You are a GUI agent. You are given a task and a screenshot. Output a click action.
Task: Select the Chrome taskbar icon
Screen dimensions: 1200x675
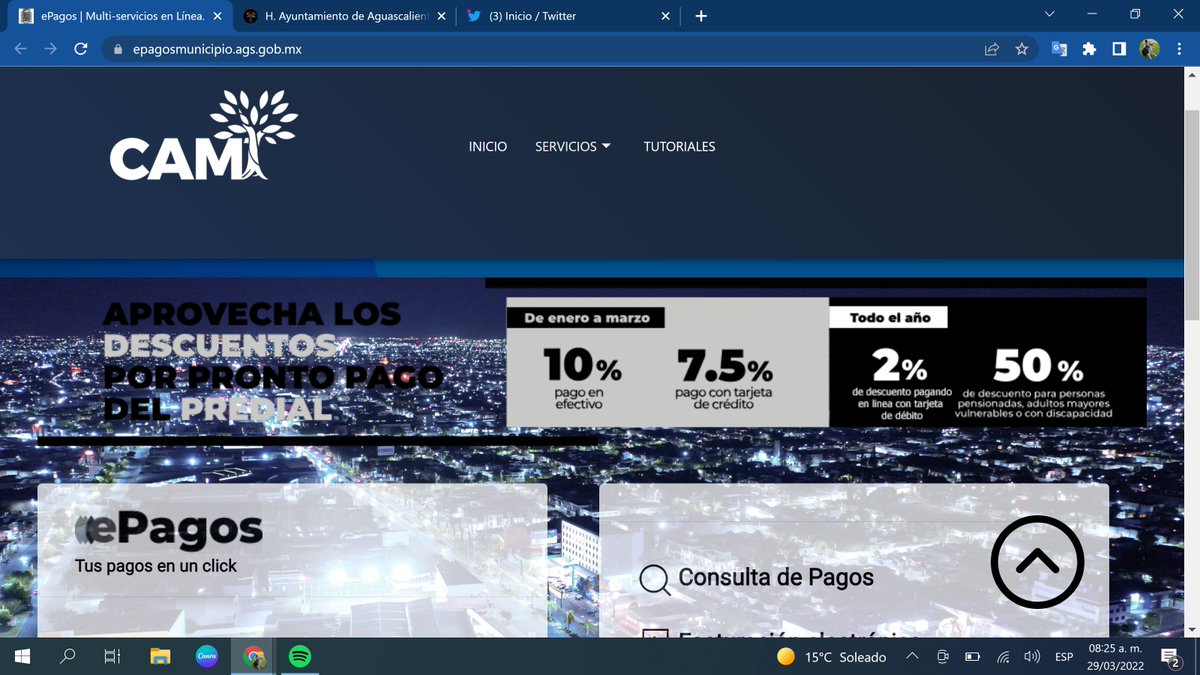click(x=253, y=657)
